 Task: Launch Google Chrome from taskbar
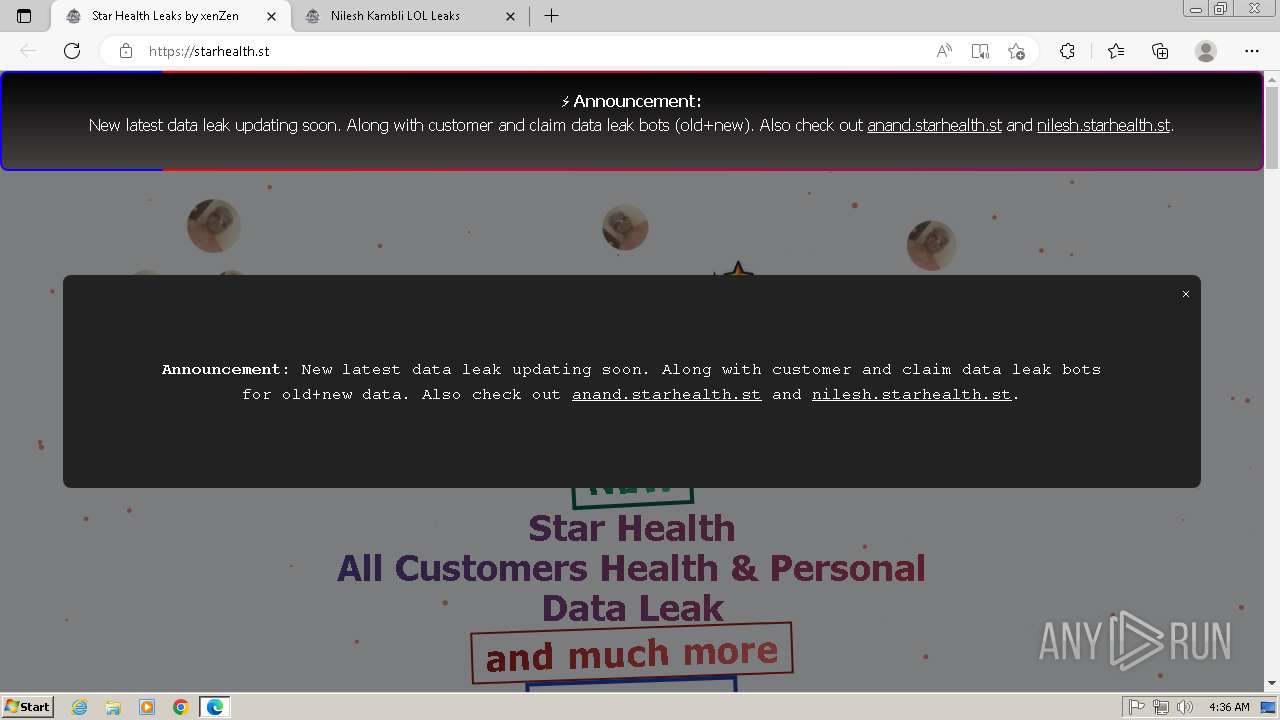[x=181, y=707]
